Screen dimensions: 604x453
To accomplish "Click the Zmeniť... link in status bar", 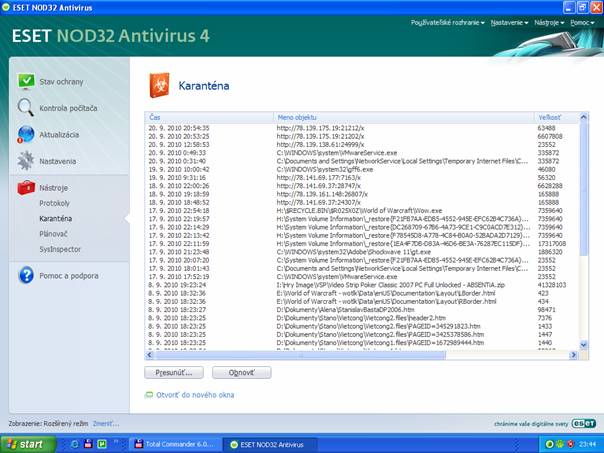I will (106, 424).
